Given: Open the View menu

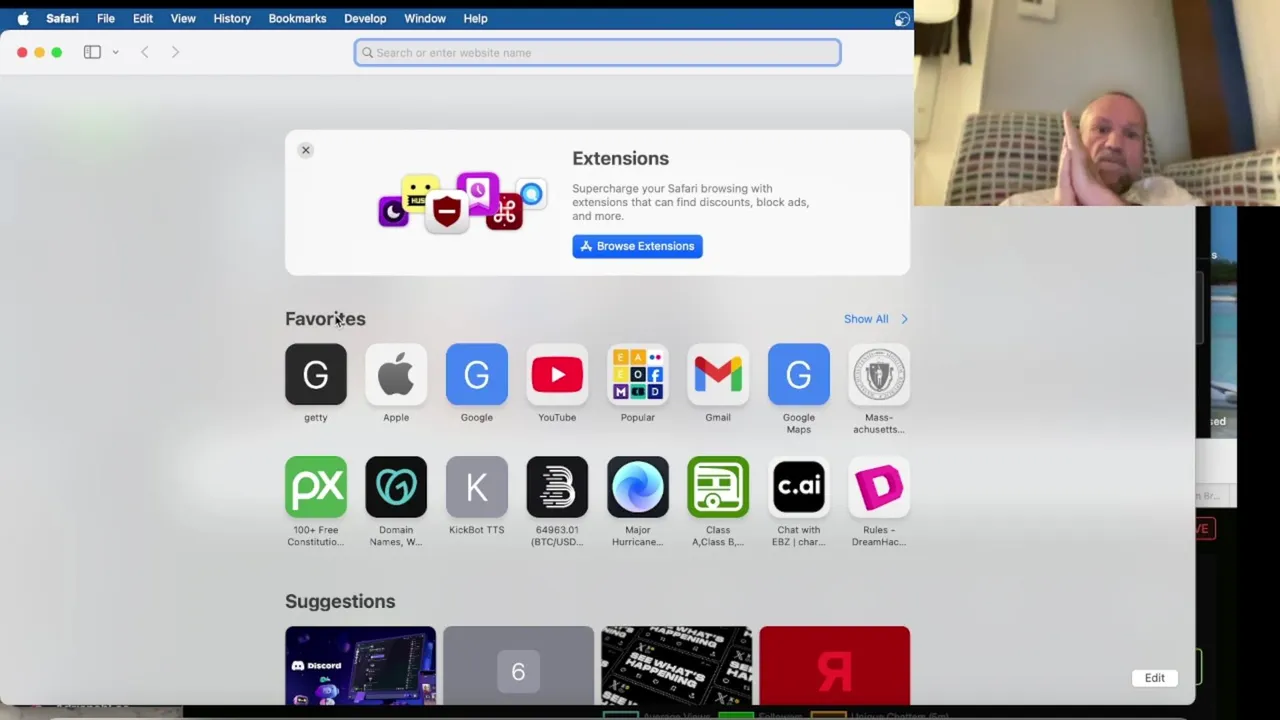Looking at the screenshot, I should 183,18.
